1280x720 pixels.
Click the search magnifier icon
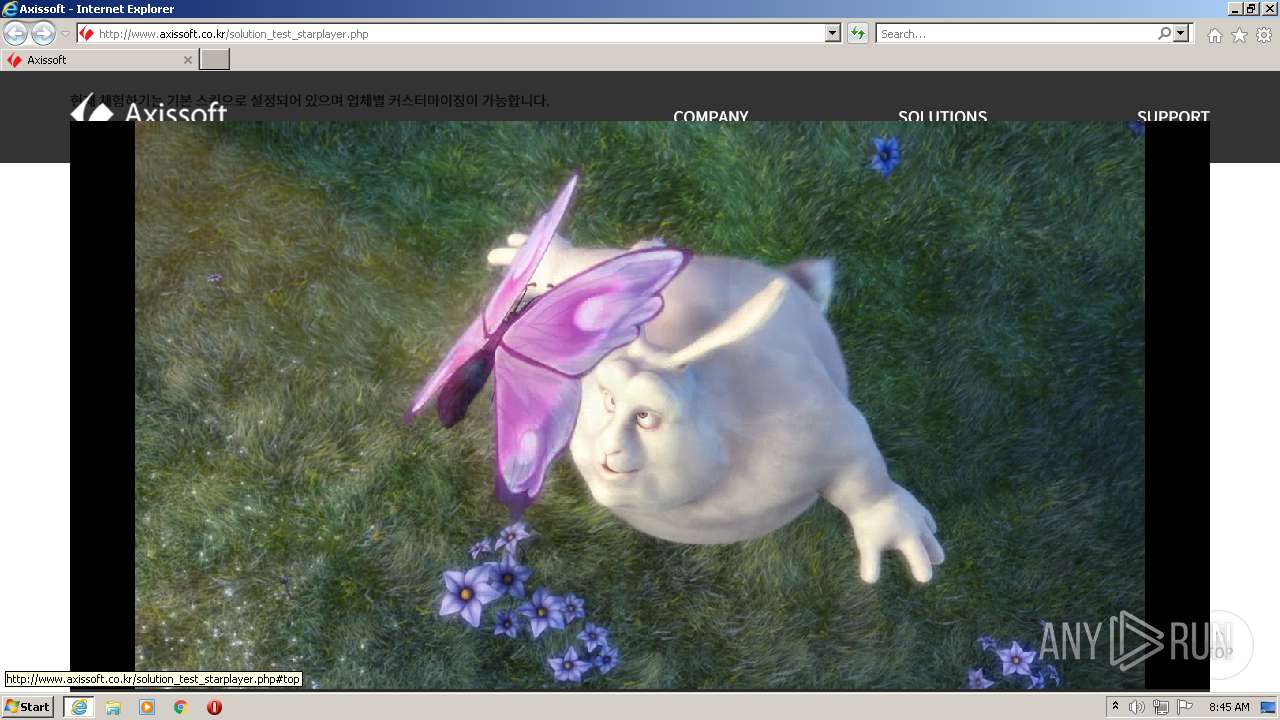1164,34
